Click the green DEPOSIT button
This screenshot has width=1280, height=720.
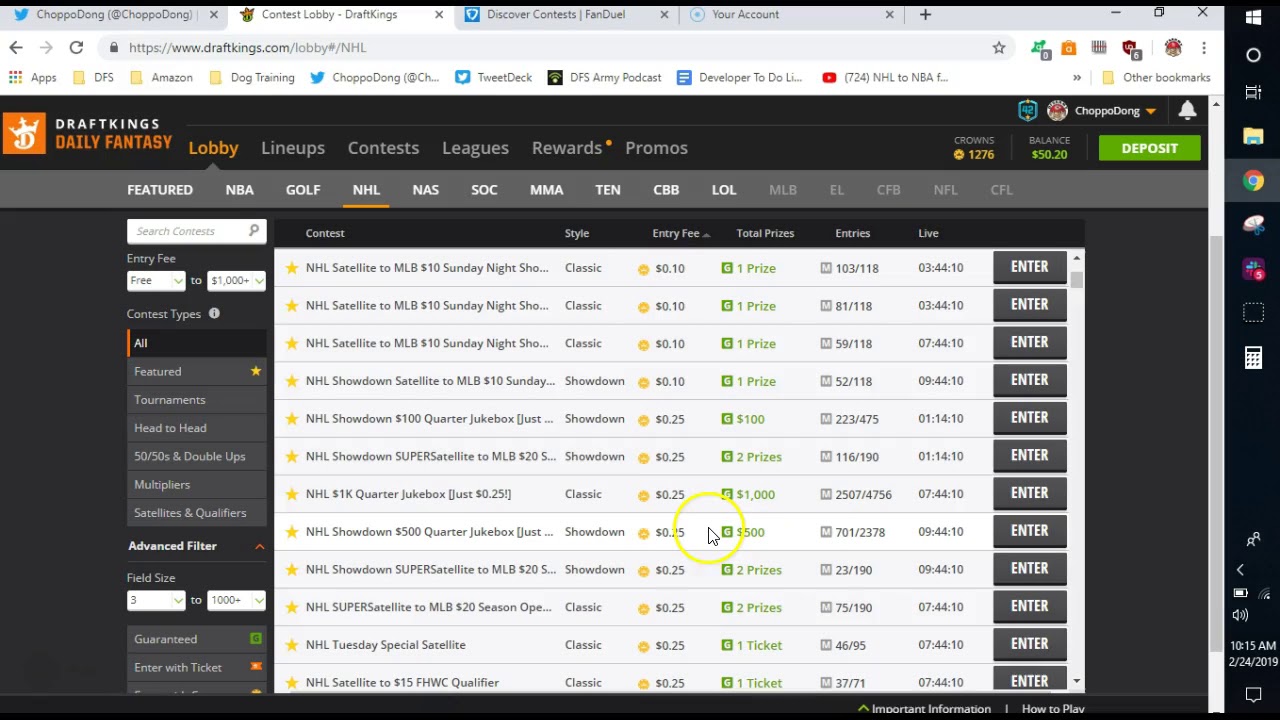tap(1149, 148)
